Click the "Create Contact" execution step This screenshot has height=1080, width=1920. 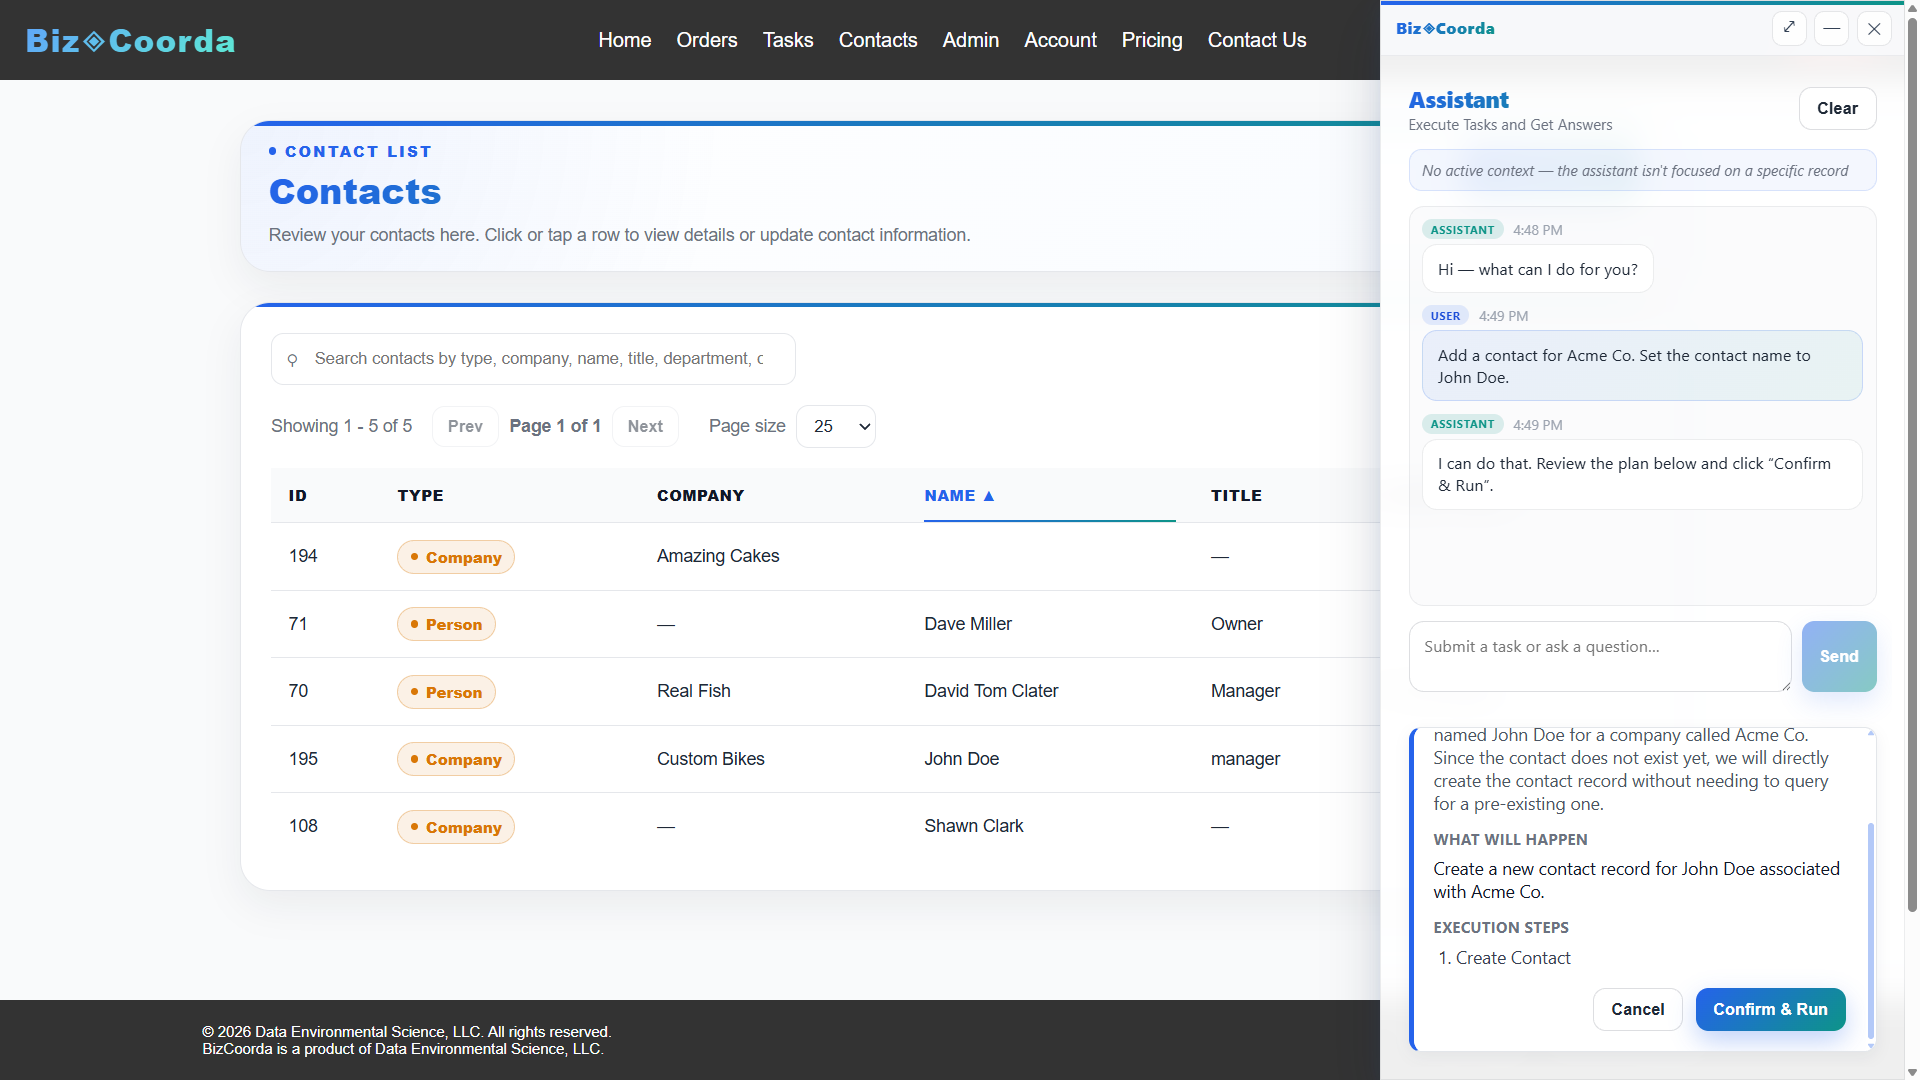tap(1513, 958)
